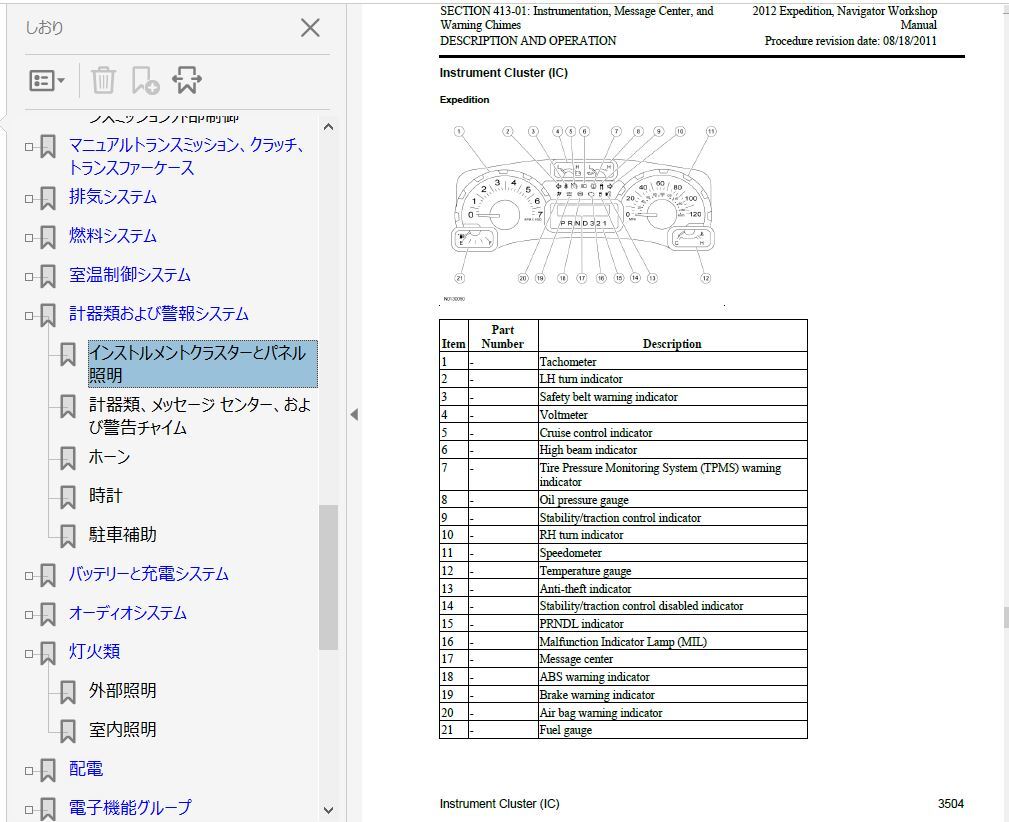Click the bookmark icon beside 室内照明
Viewport: 1009px width, 822px height.
coord(68,731)
